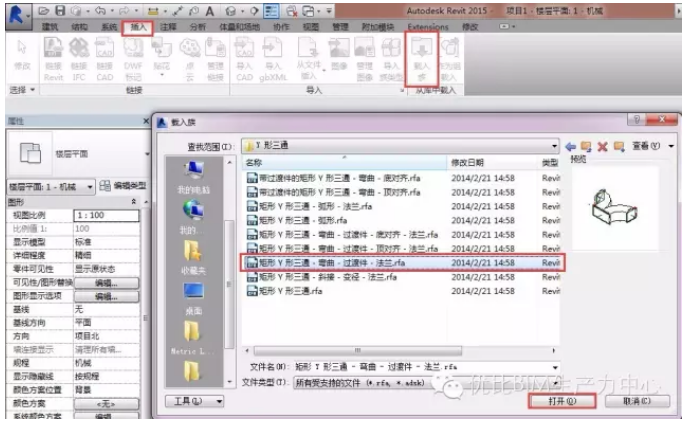
Task: Click the view scale field showing 1 : 100
Action: click(x=108, y=215)
